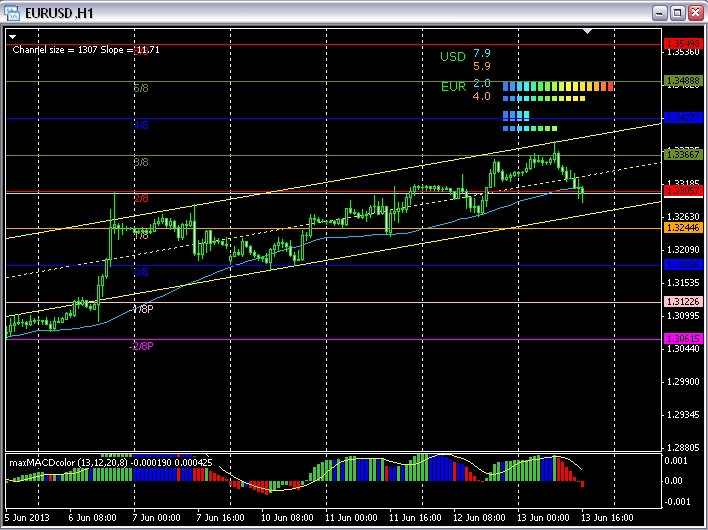Image resolution: width=708 pixels, height=530 pixels.
Task: Click the -2/8P Murrey level label
Action: click(x=141, y=346)
